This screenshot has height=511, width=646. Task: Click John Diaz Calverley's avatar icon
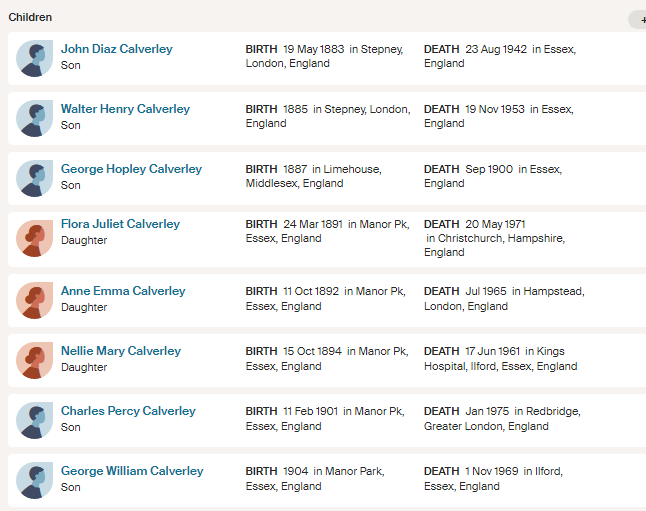pyautogui.click(x=34, y=58)
